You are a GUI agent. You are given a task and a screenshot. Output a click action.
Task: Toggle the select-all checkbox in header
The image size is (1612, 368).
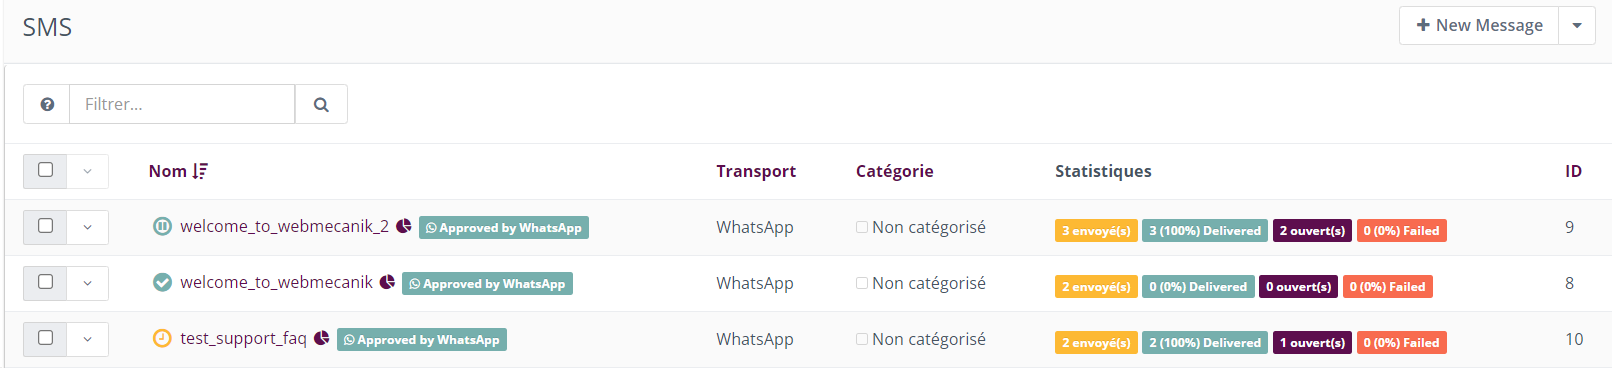point(45,170)
